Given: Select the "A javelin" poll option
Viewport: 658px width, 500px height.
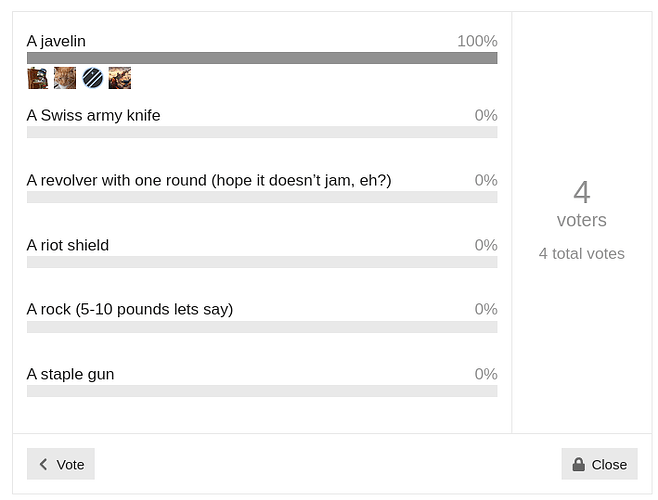Looking at the screenshot, I should coord(56,41).
